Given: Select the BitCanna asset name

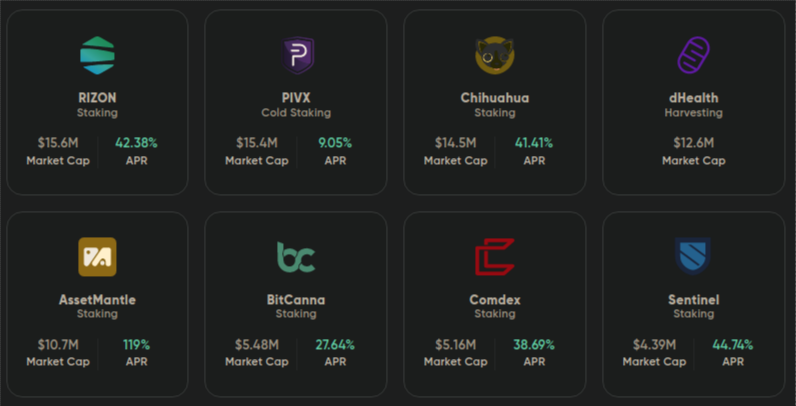Looking at the screenshot, I should coord(296,300).
